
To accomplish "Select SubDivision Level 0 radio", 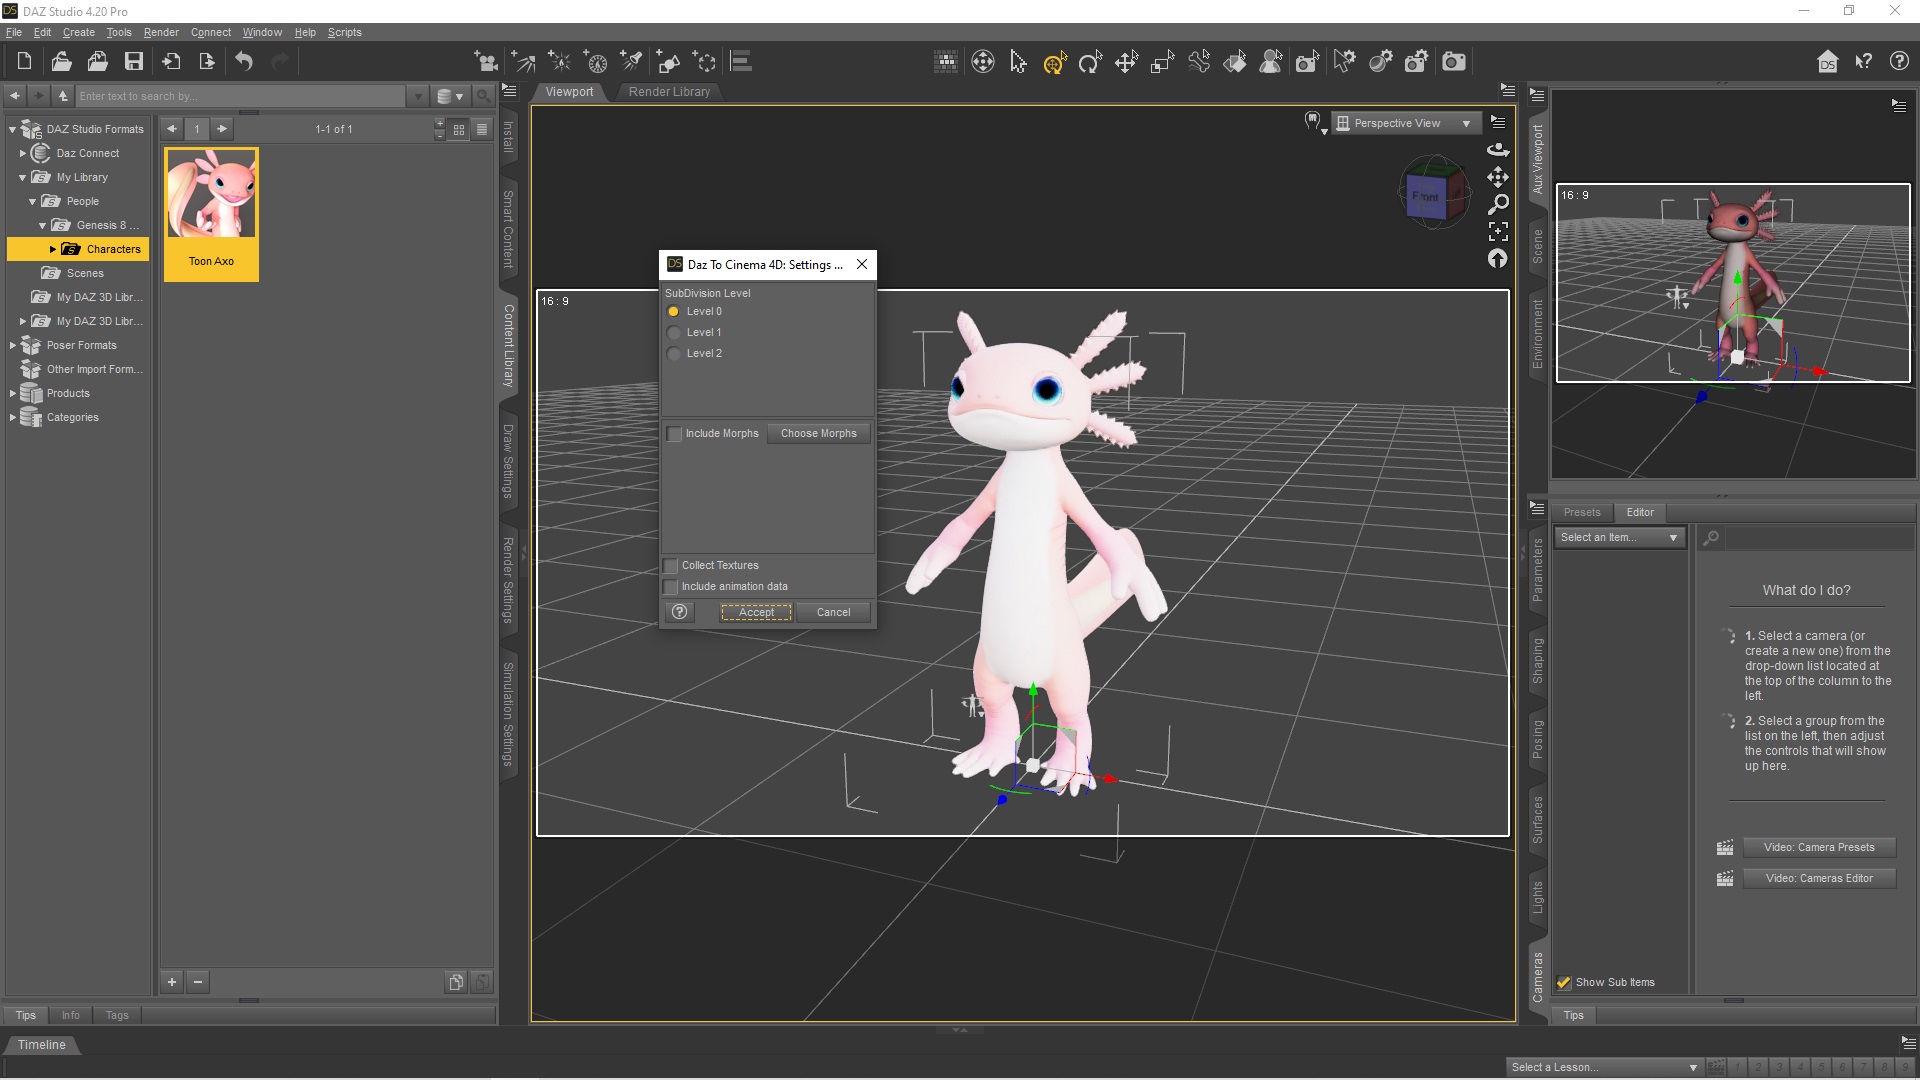I will click(x=674, y=312).
